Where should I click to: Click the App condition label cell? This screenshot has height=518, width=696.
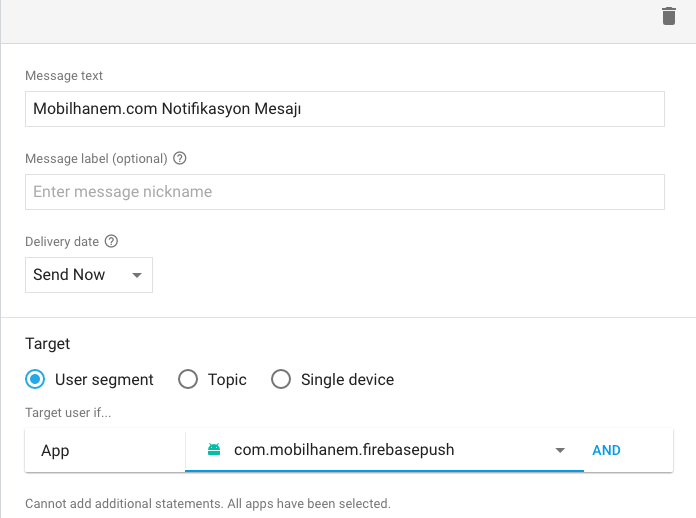tap(105, 450)
